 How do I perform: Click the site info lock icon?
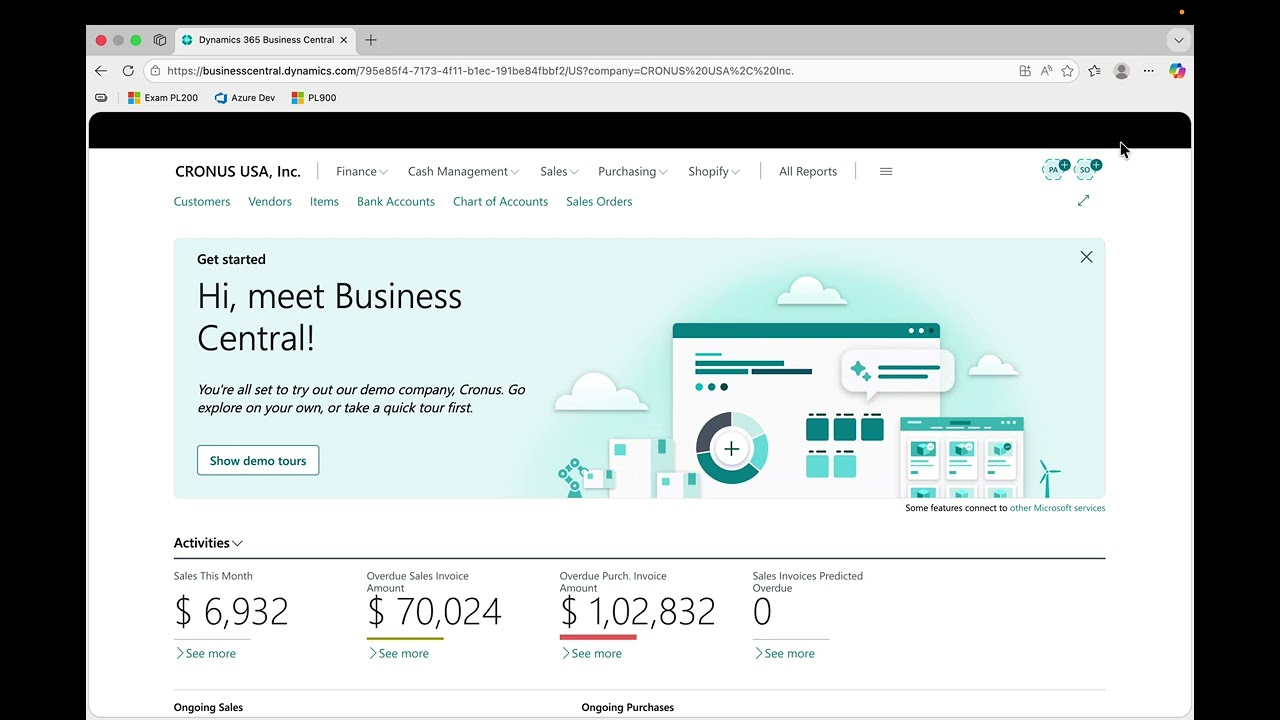[154, 71]
